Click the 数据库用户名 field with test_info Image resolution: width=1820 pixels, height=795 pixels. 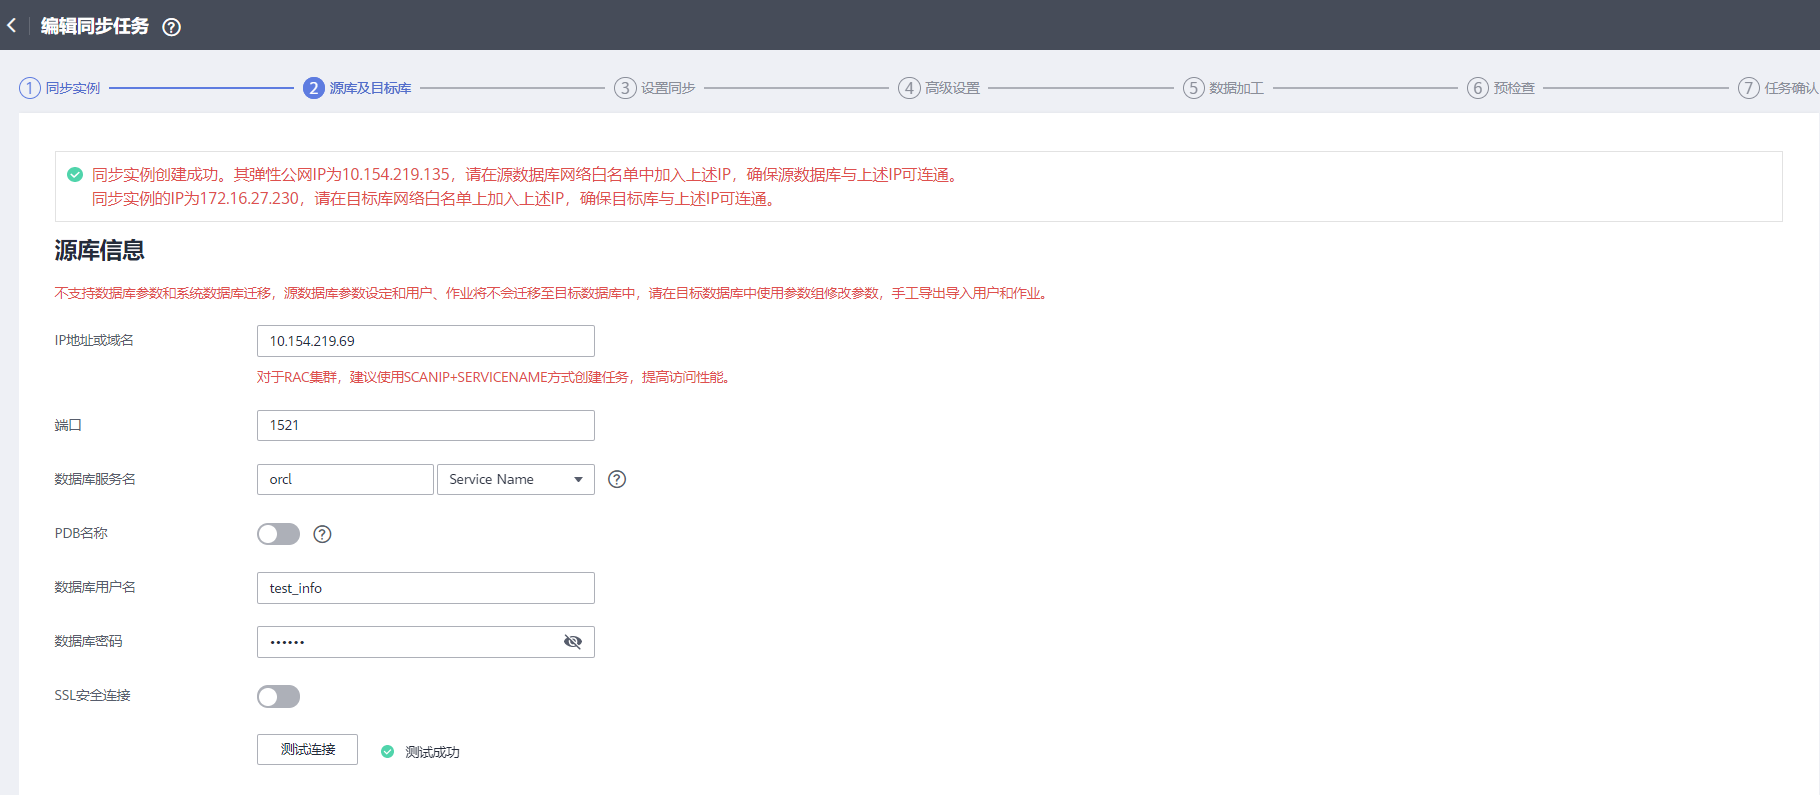[425, 588]
